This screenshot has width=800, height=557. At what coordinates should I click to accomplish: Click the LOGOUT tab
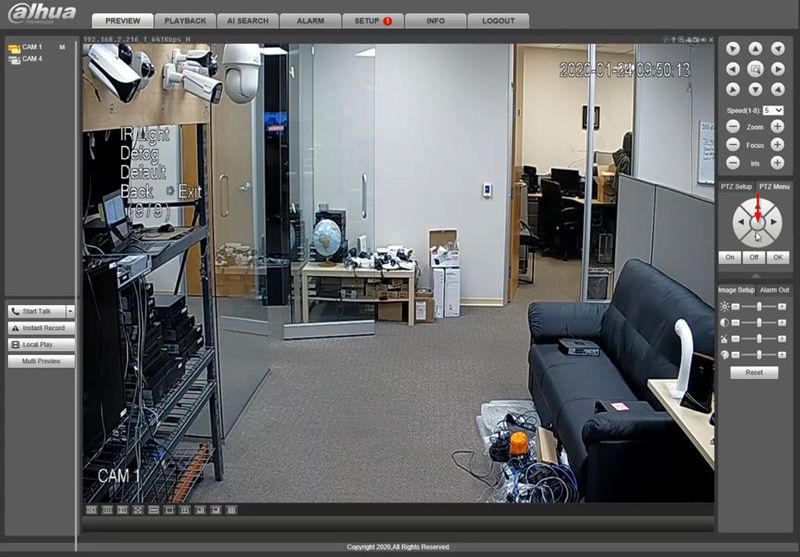498,21
